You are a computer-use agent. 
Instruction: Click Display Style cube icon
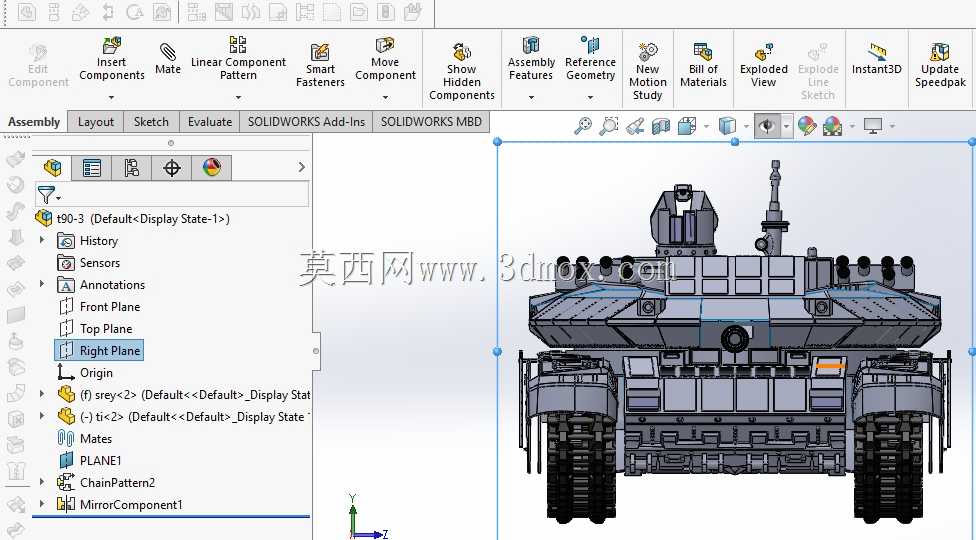click(727, 126)
